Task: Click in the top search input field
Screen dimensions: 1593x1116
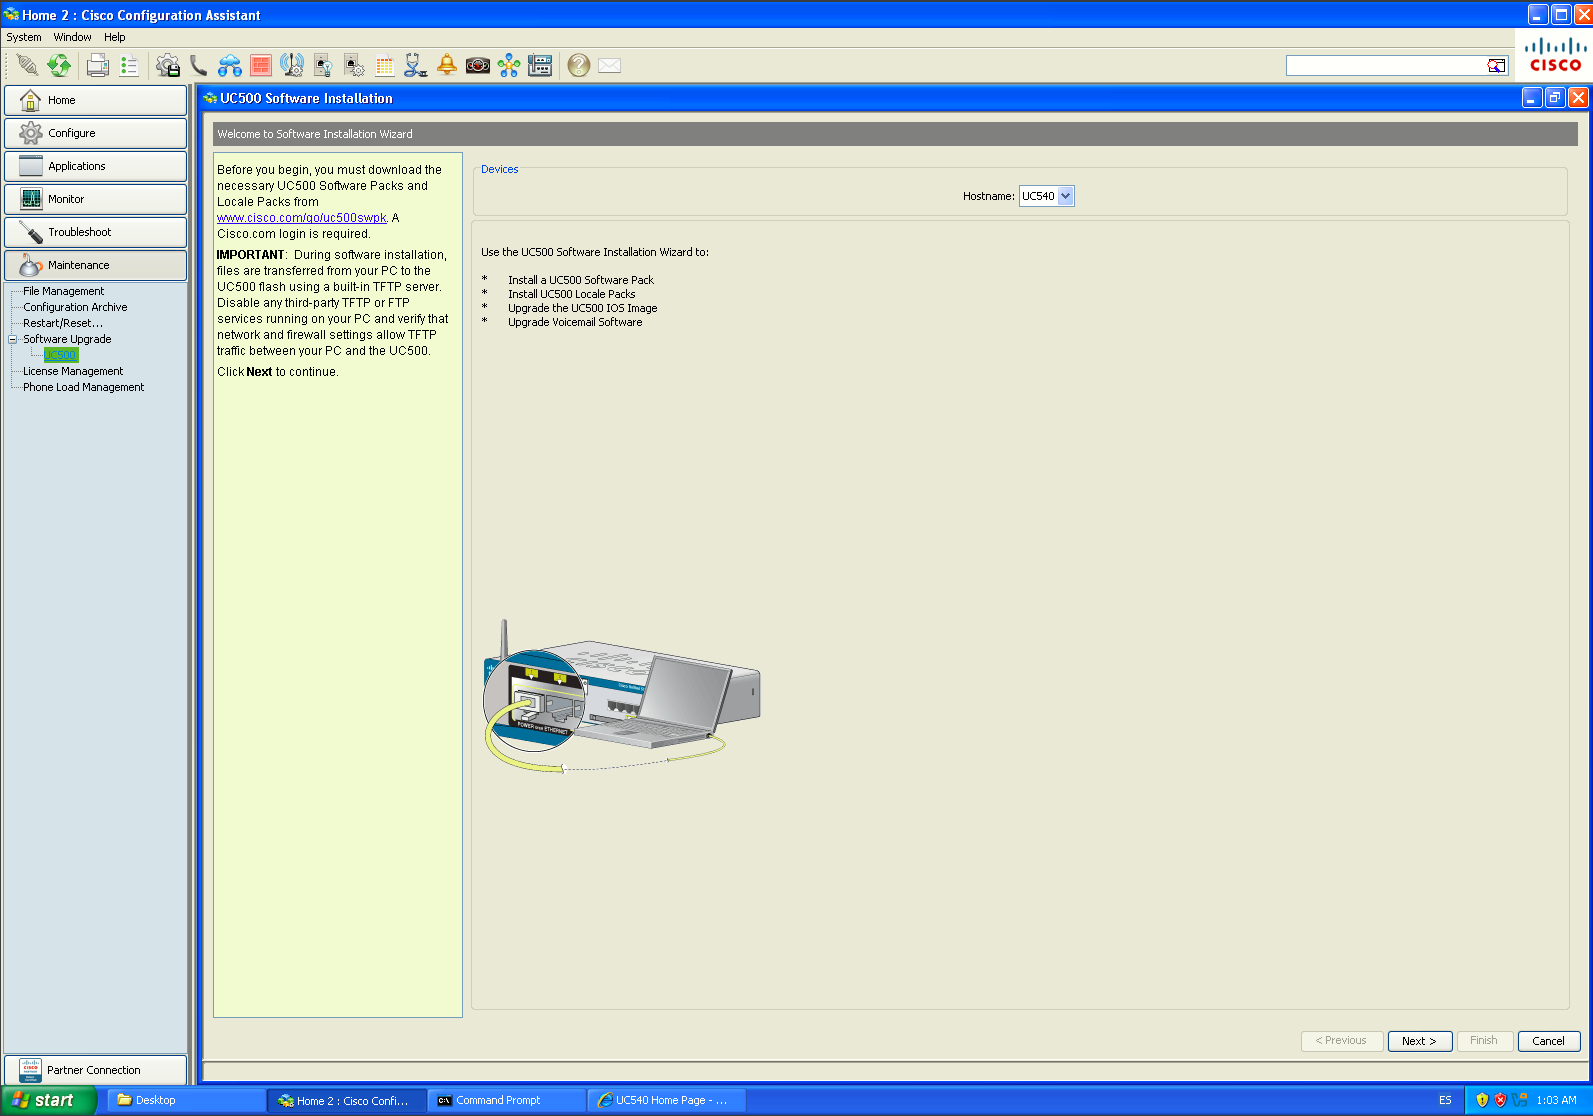Action: coord(1386,66)
